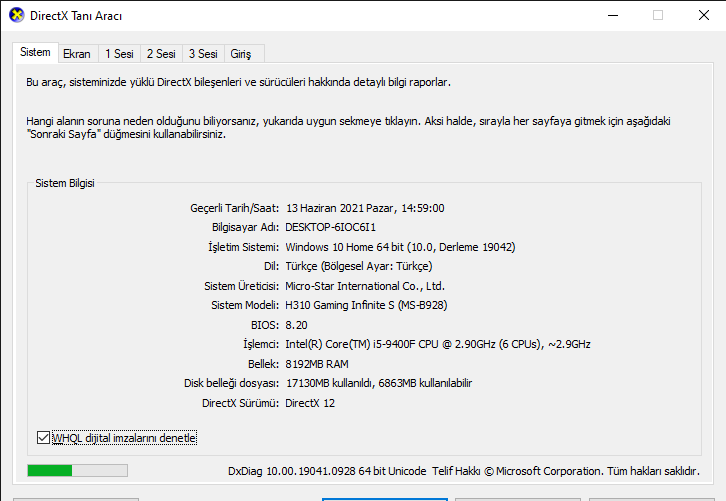726x501 pixels.
Task: Click the DirectX Sürümü label
Action: 240,403
